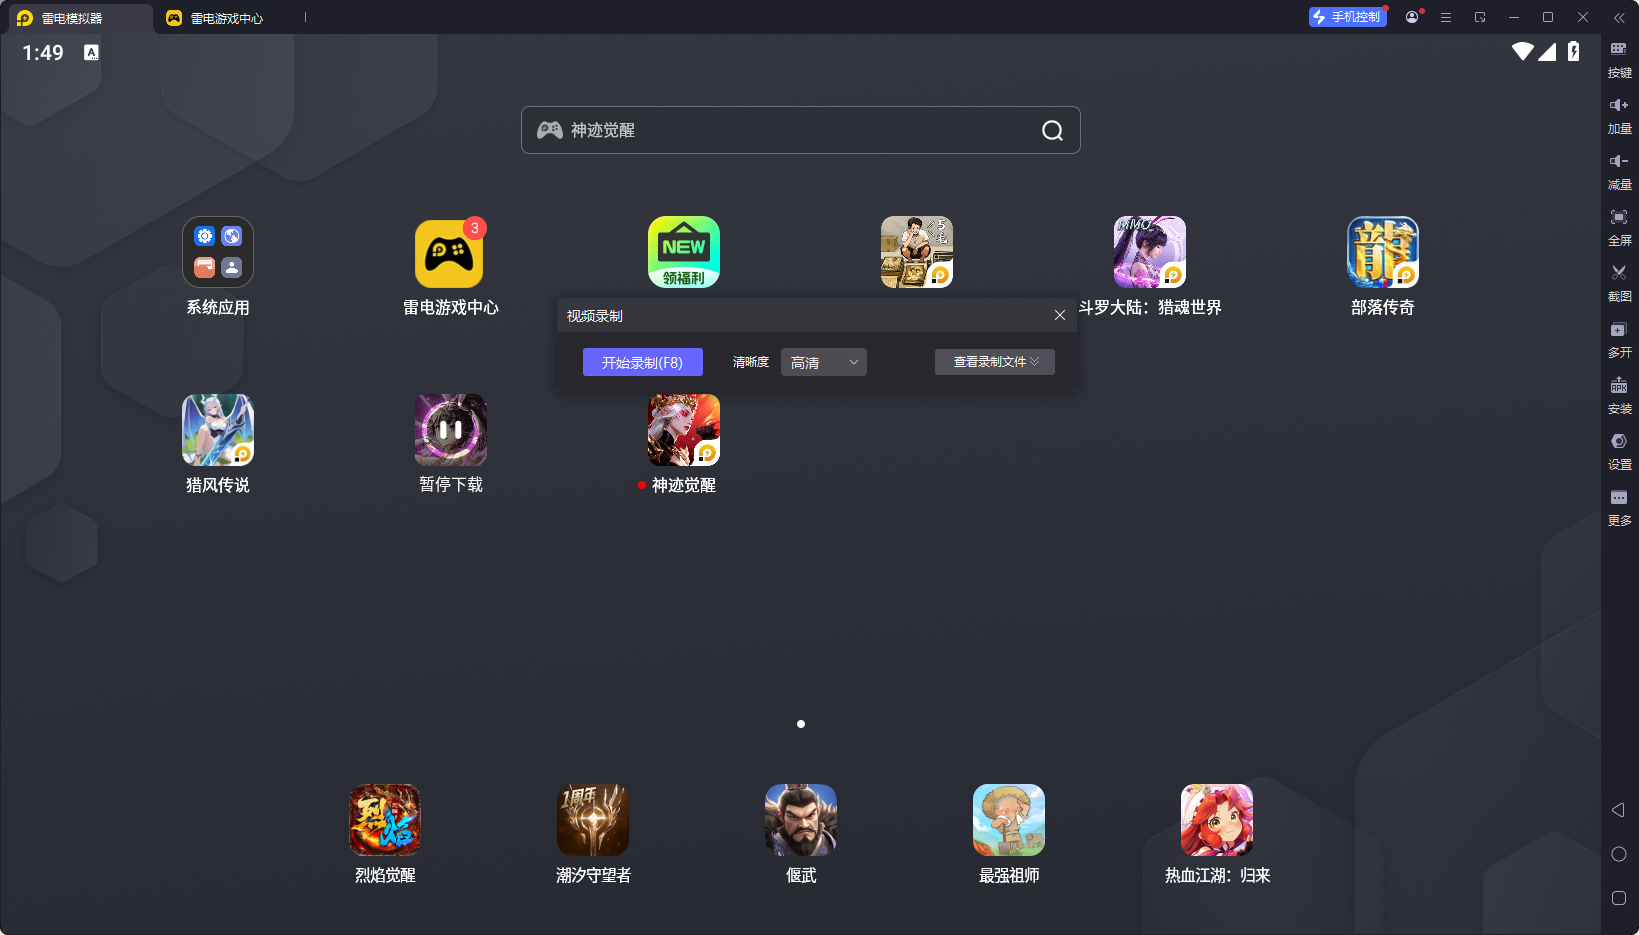Launch 雷电游戏中心 app icon
This screenshot has width=1639, height=935.
pos(451,252)
